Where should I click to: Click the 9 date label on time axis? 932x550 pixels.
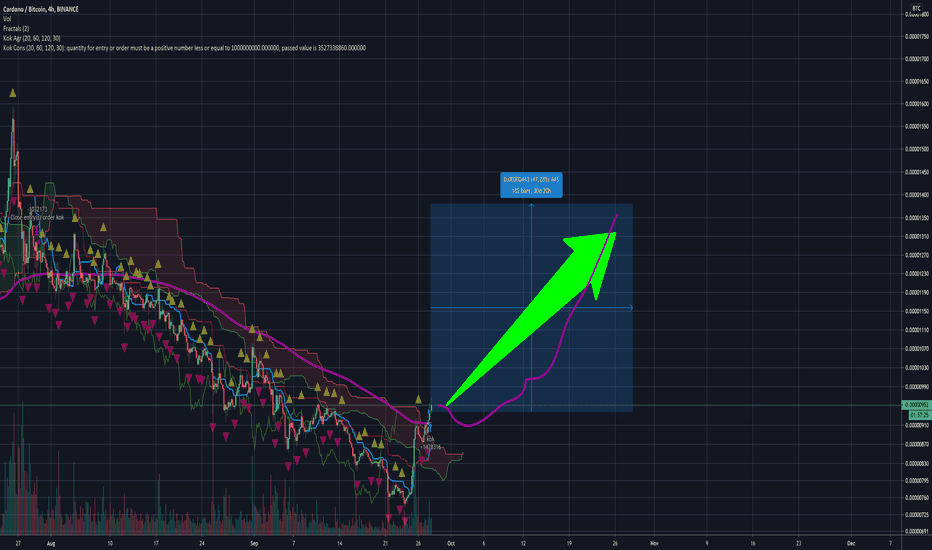coord(707,543)
